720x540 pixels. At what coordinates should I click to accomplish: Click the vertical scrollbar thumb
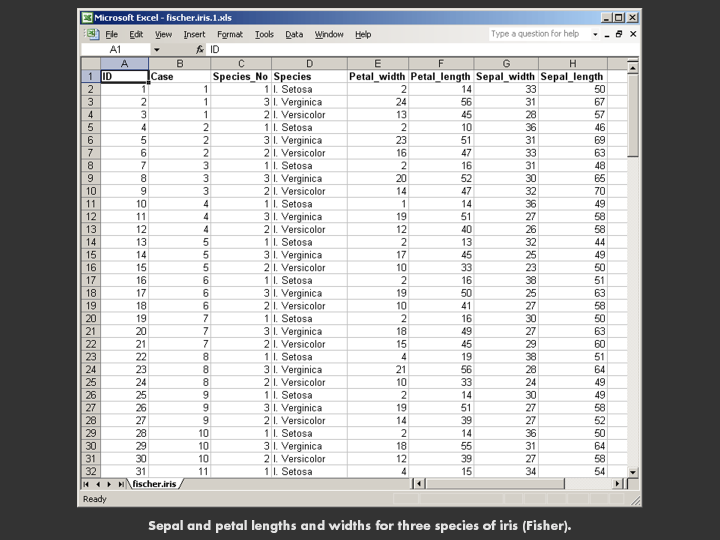pyautogui.click(x=632, y=115)
